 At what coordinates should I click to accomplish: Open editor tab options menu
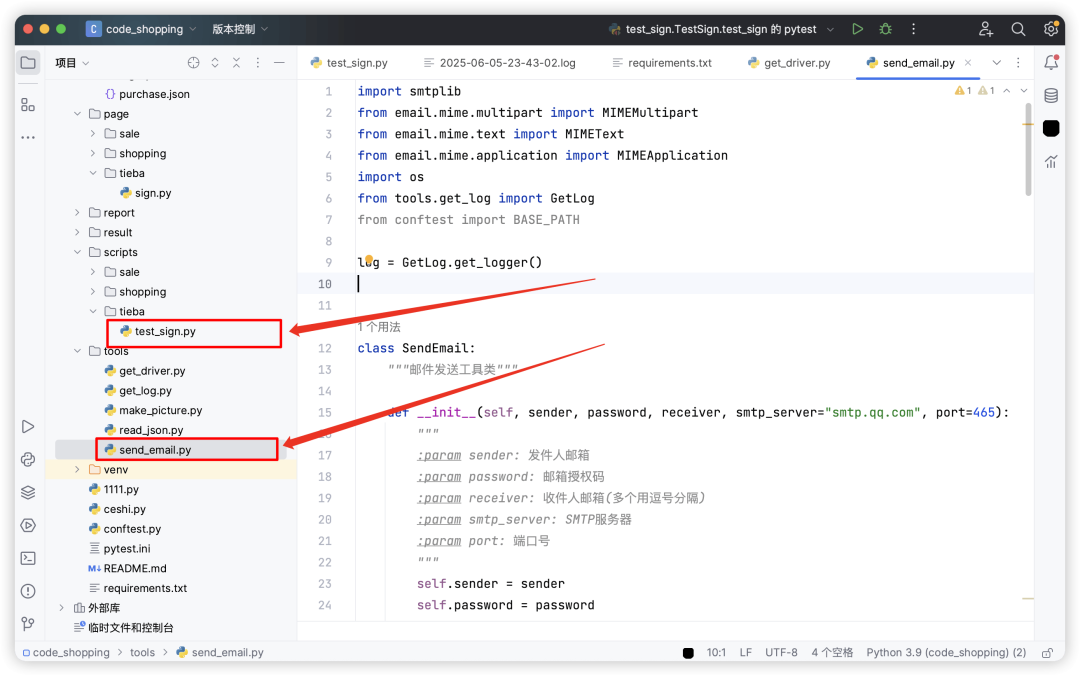[1018, 63]
